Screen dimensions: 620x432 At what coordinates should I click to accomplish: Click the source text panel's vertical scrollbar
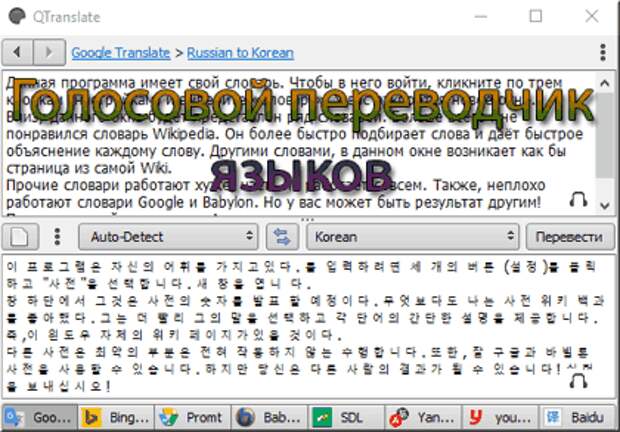point(605,140)
